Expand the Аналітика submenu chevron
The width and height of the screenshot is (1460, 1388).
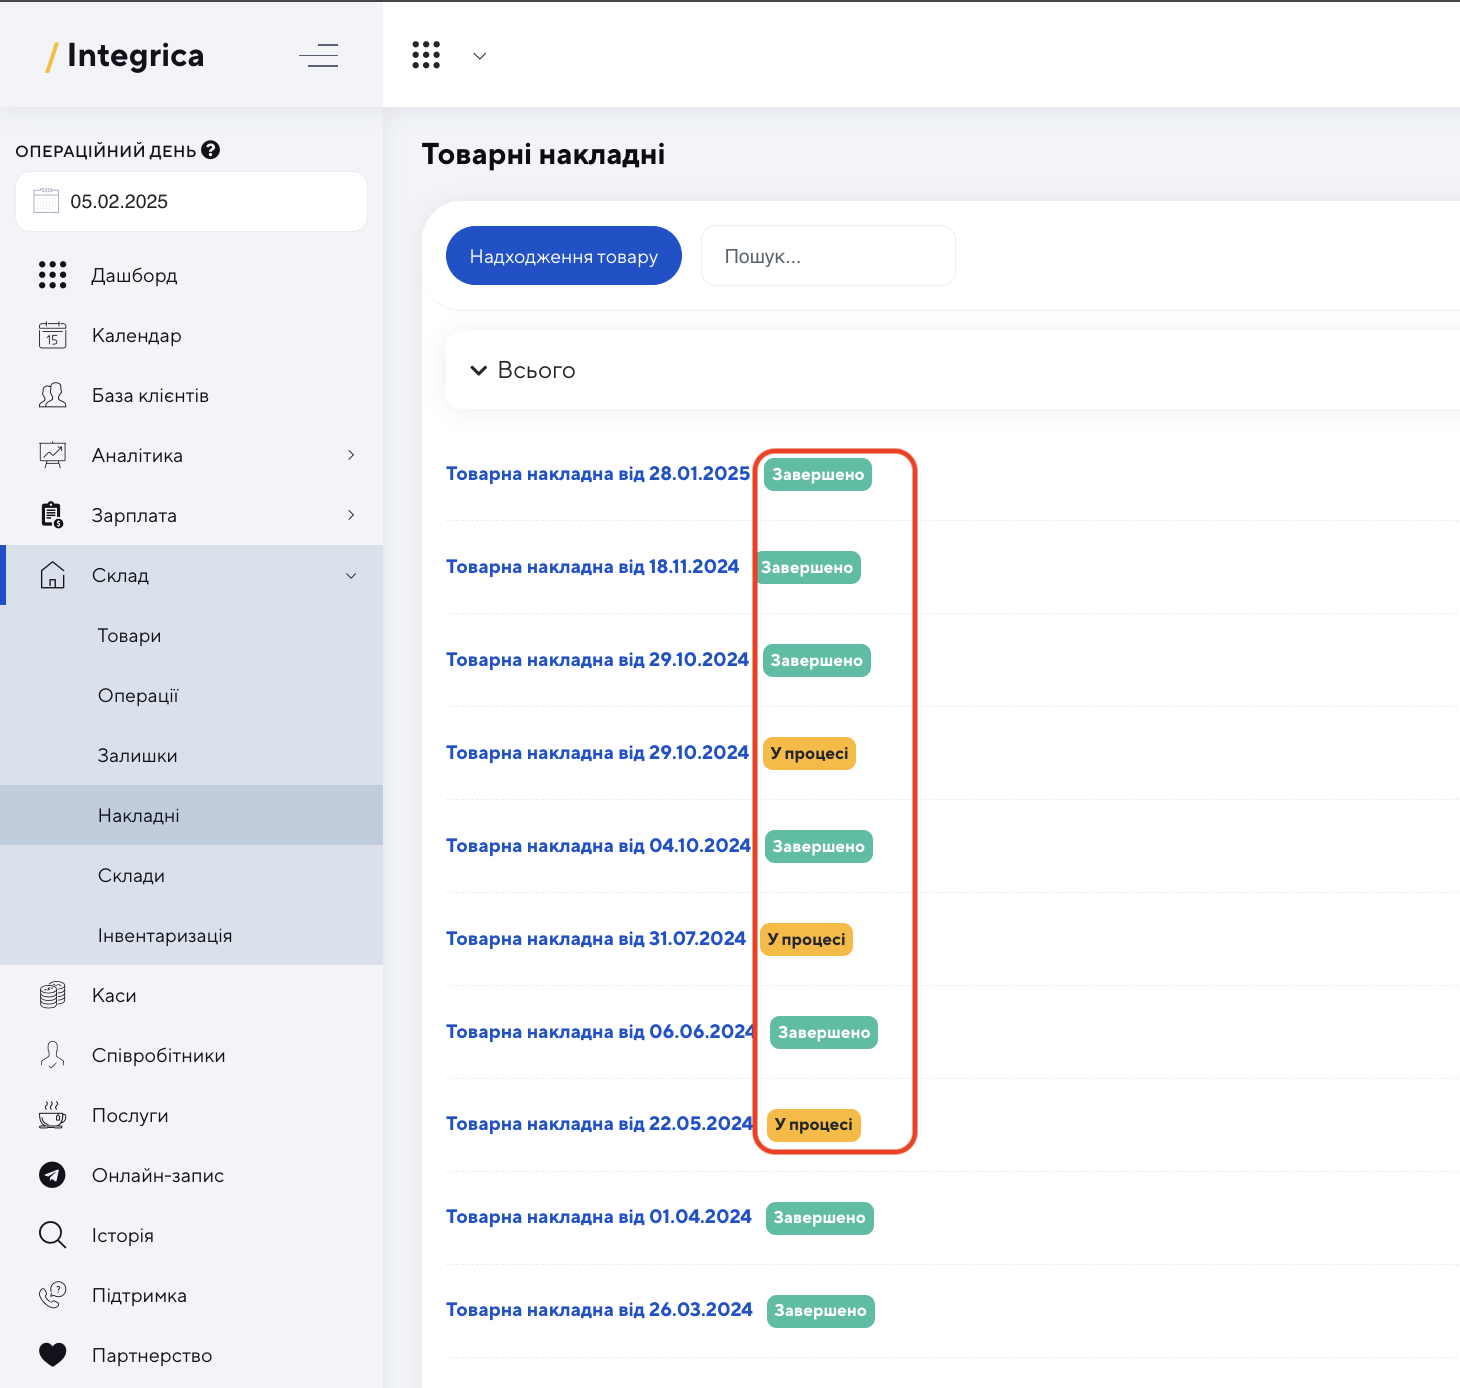(x=351, y=455)
